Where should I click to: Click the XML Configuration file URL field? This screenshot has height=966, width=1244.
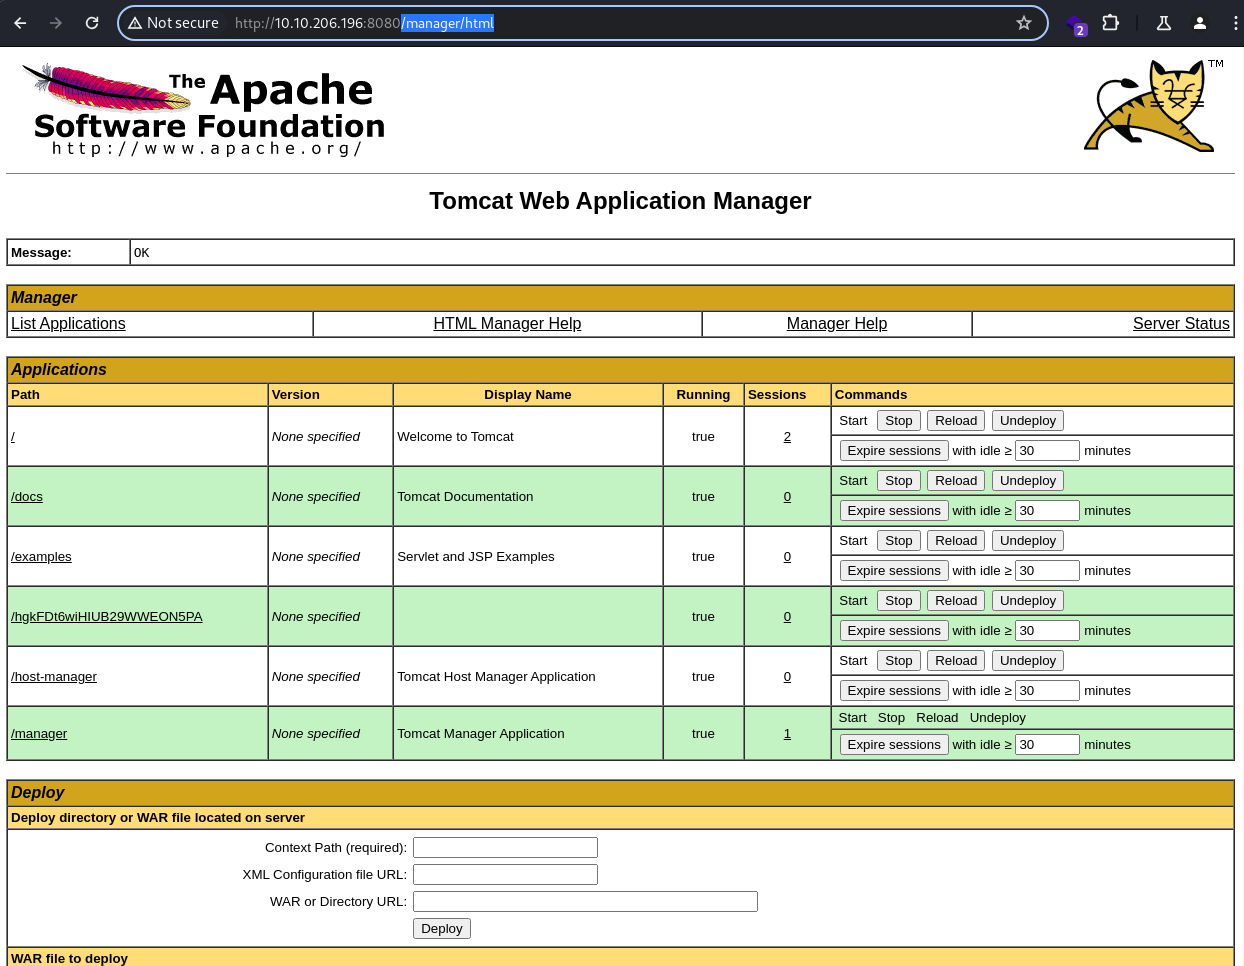(x=505, y=875)
